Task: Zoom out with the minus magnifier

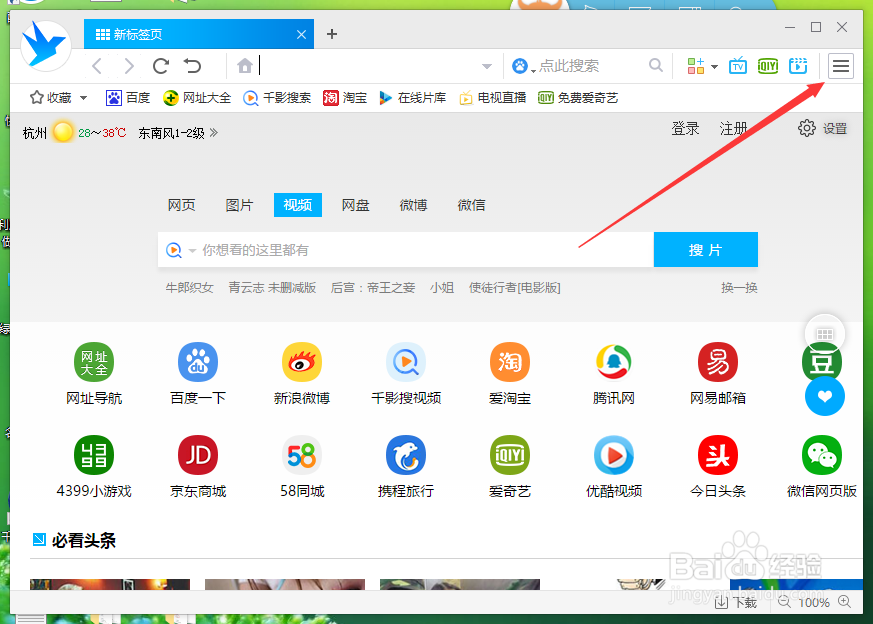Action: 784,602
